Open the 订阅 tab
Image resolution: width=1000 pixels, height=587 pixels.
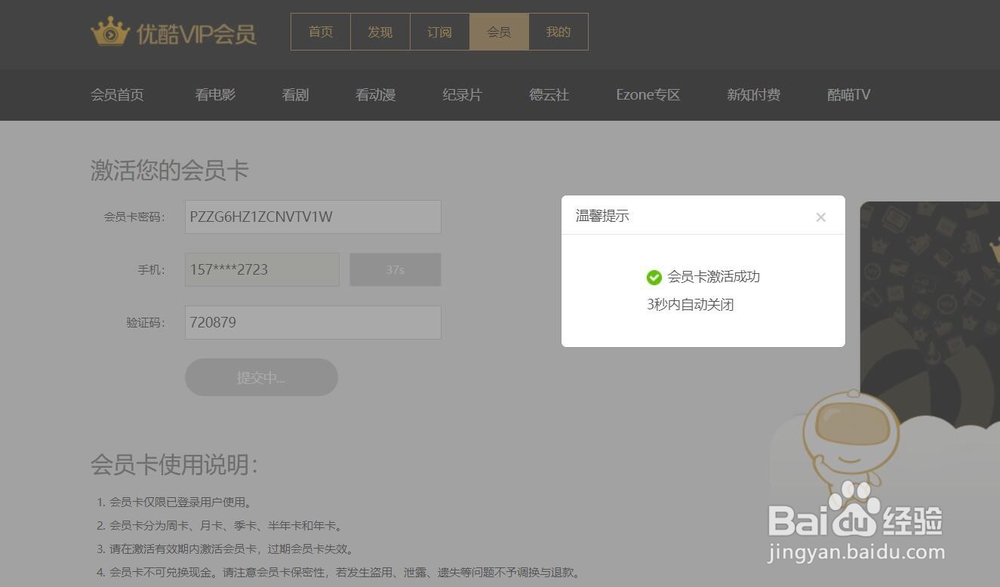pyautogui.click(x=439, y=32)
